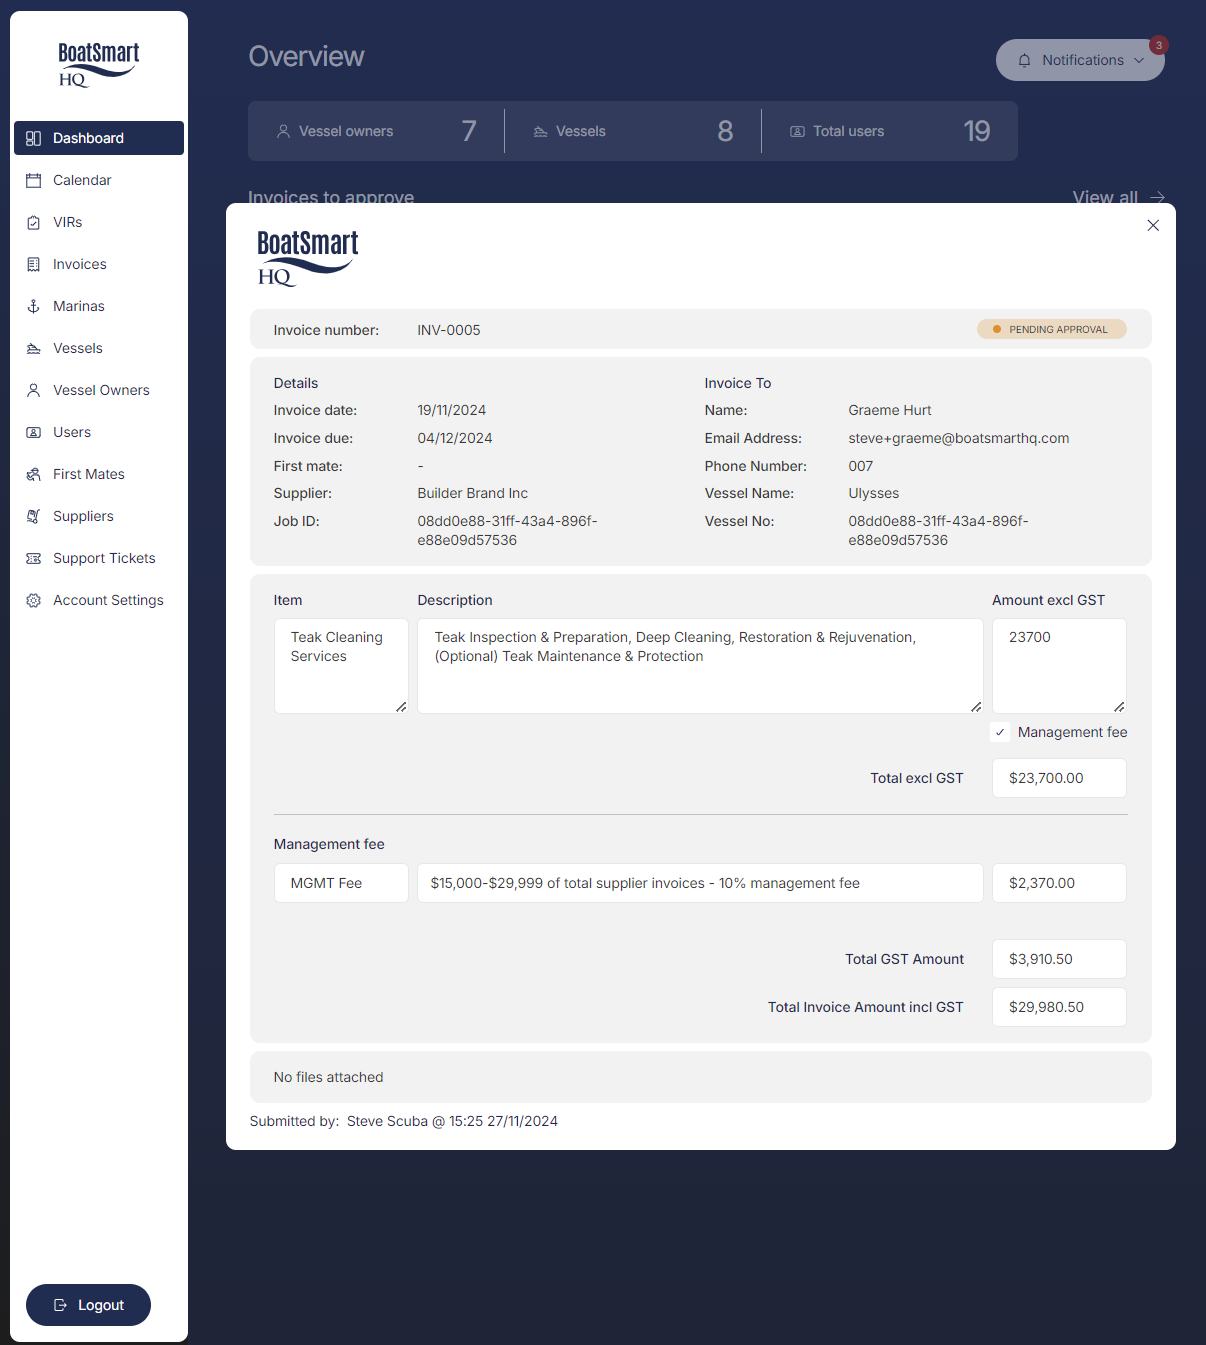Click the VIRs clipboard icon
The image size is (1206, 1345).
pos(33,222)
